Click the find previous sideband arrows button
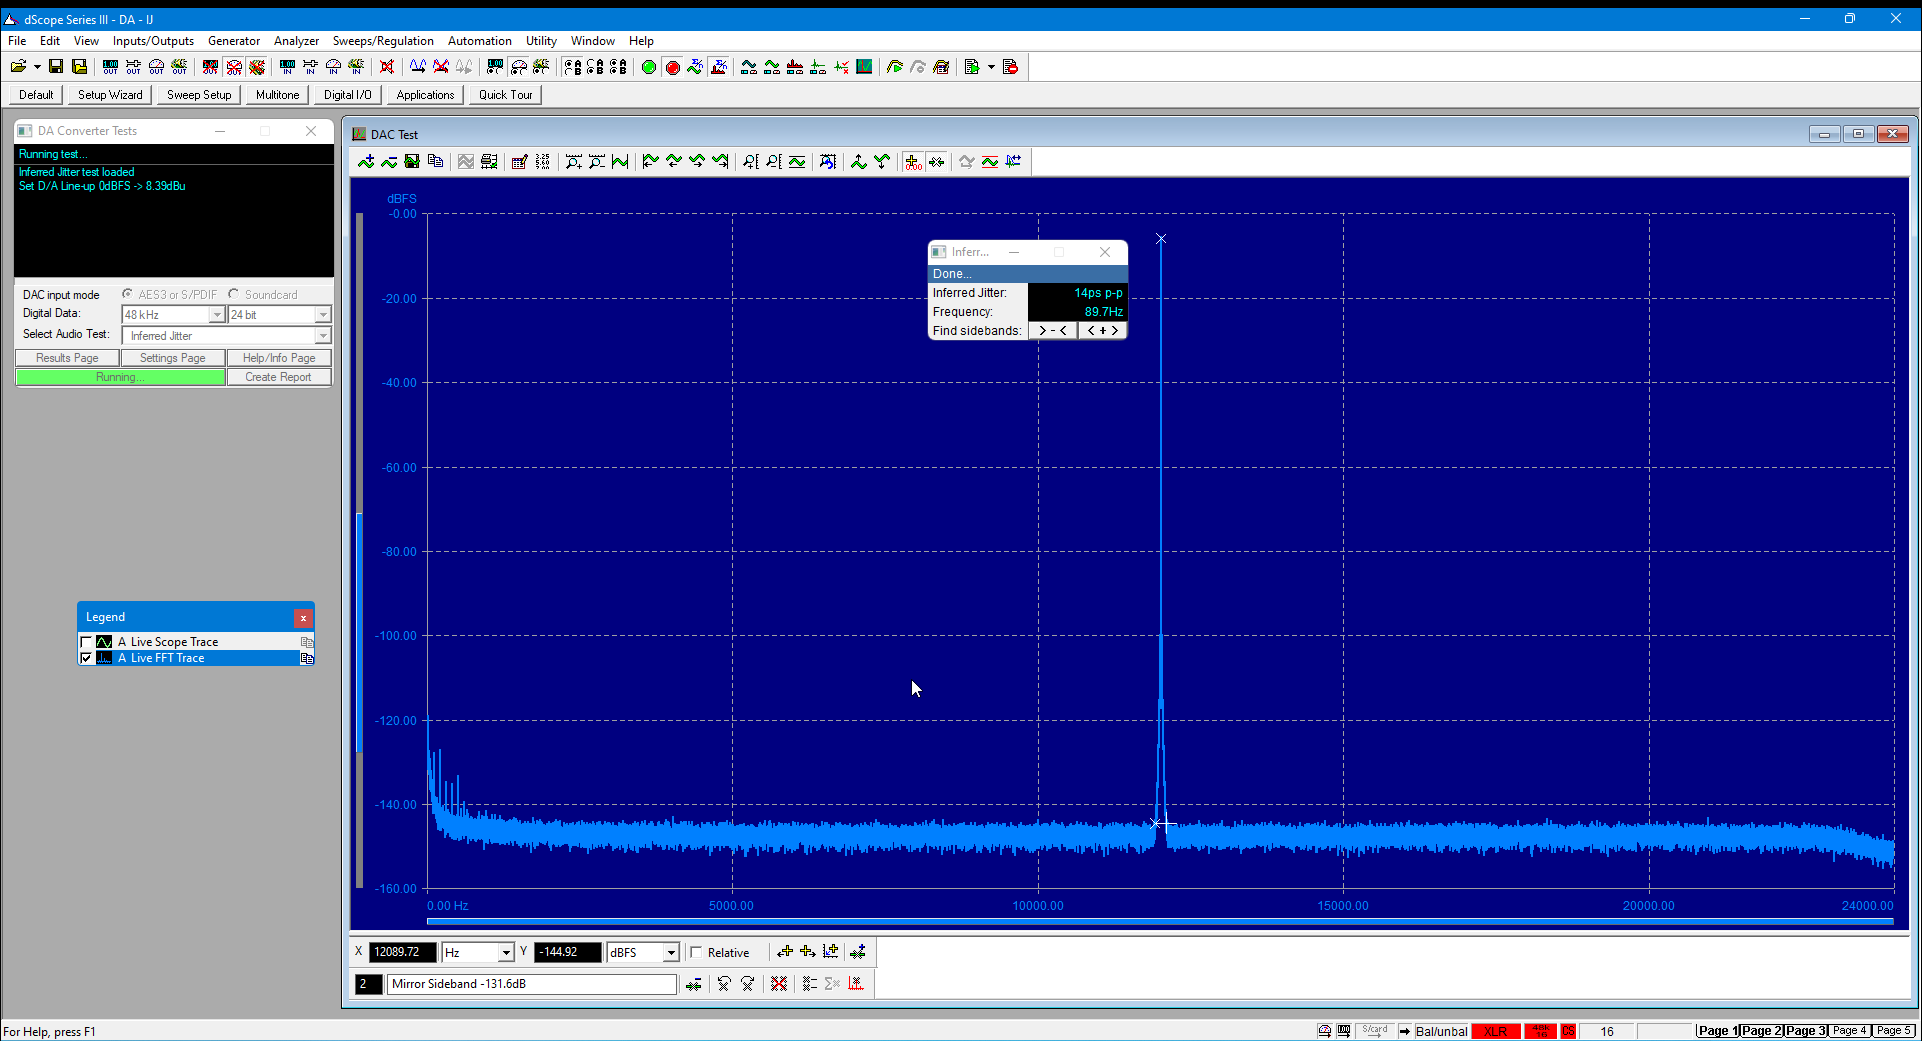 (1053, 331)
